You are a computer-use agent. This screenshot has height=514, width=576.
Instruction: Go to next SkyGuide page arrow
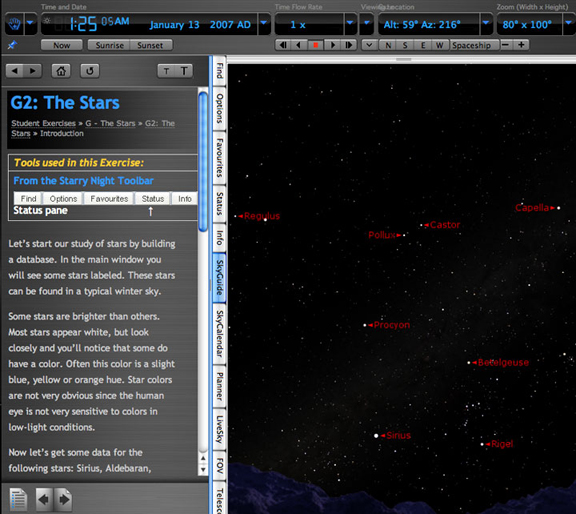(65, 499)
